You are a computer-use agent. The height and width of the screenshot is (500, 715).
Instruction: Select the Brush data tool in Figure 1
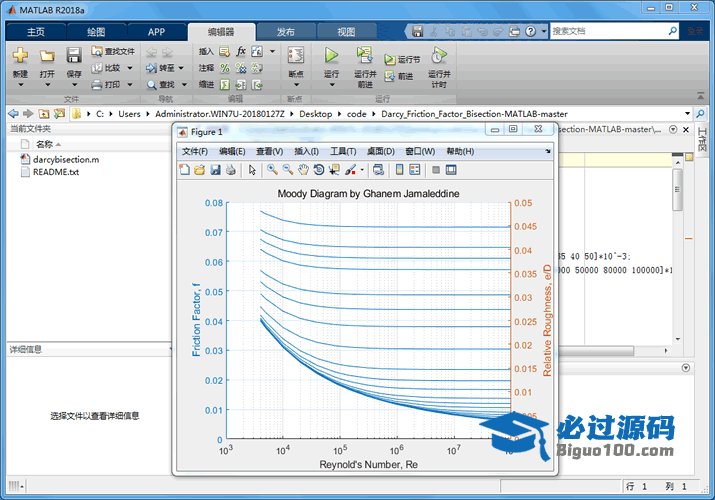[x=350, y=170]
